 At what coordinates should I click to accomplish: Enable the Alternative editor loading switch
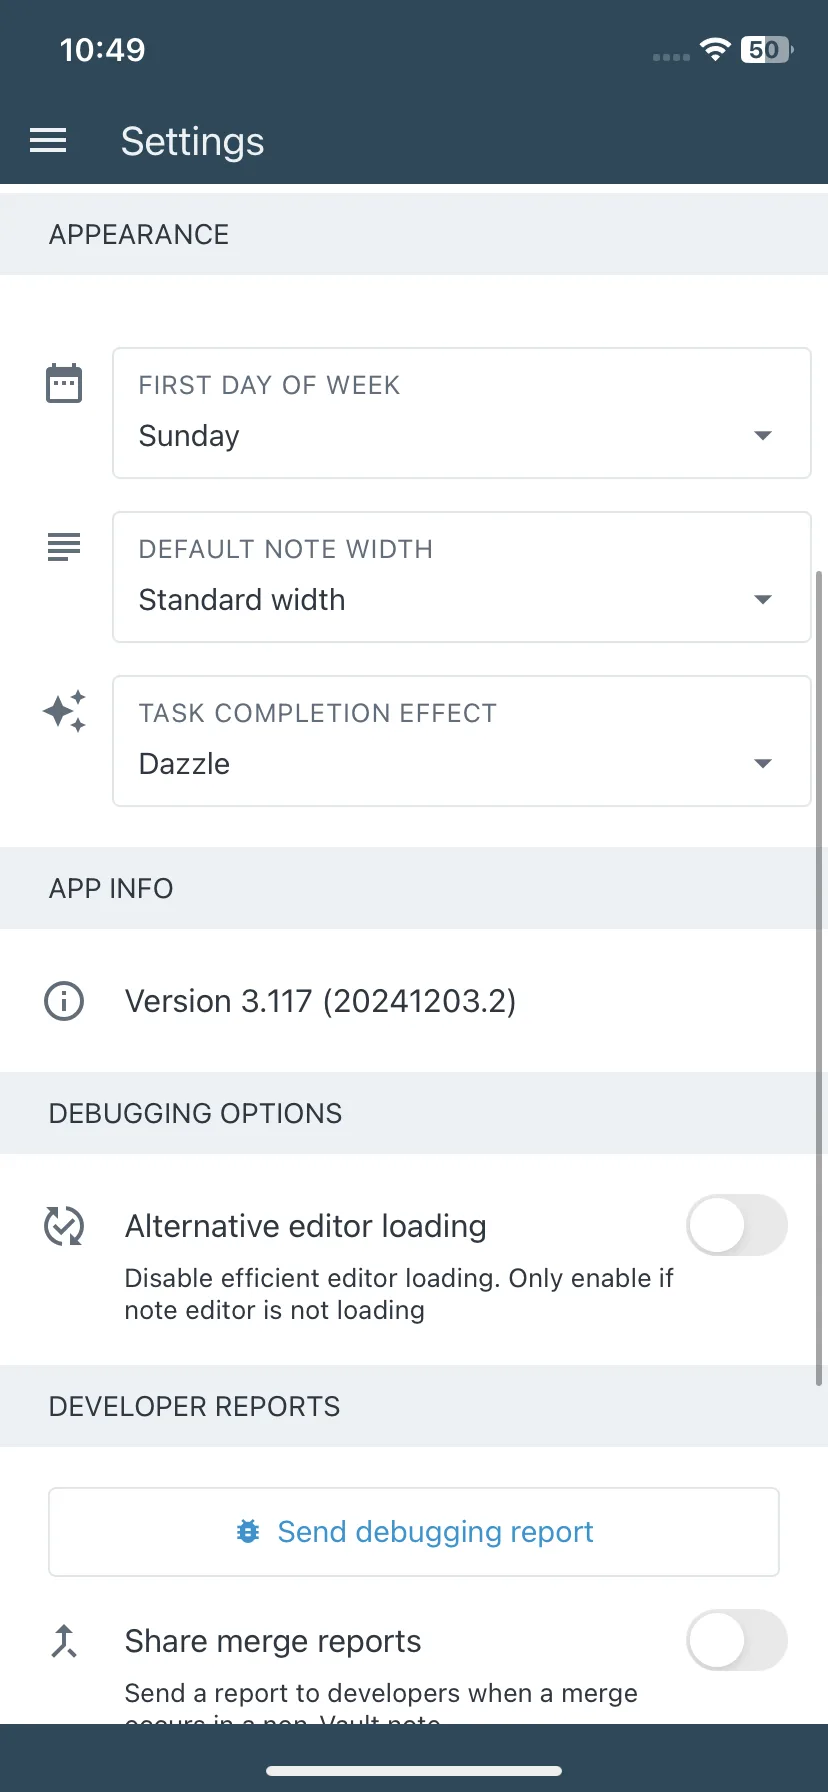point(737,1225)
